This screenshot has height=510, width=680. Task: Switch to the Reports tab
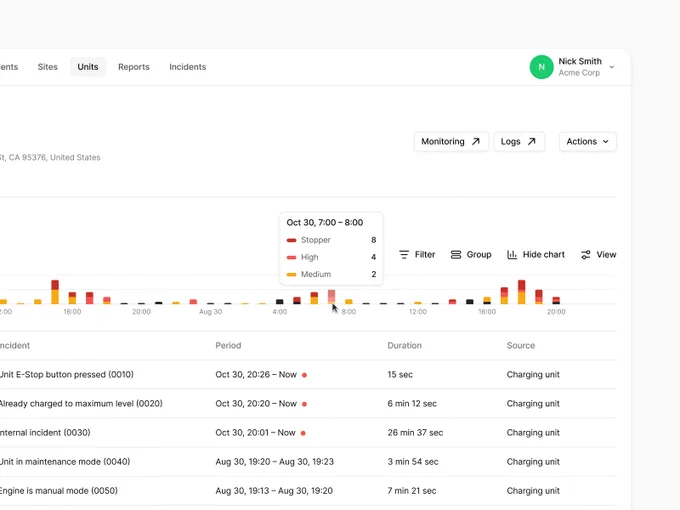[134, 67]
